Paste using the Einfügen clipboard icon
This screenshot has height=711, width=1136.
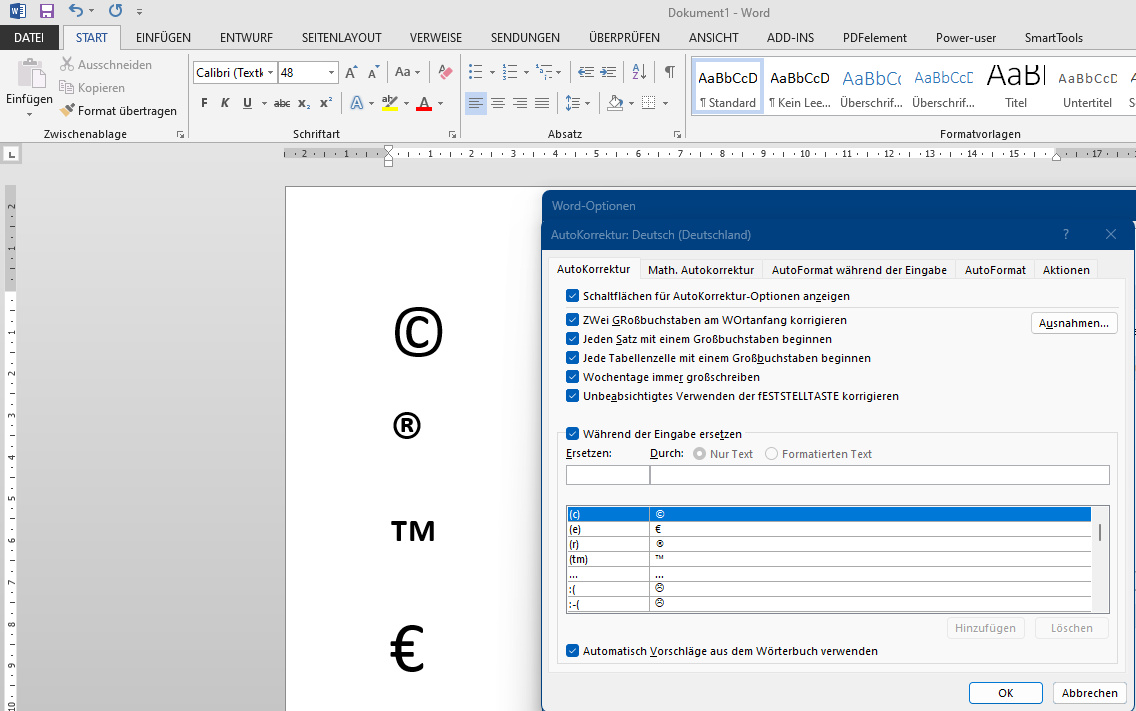point(30,74)
